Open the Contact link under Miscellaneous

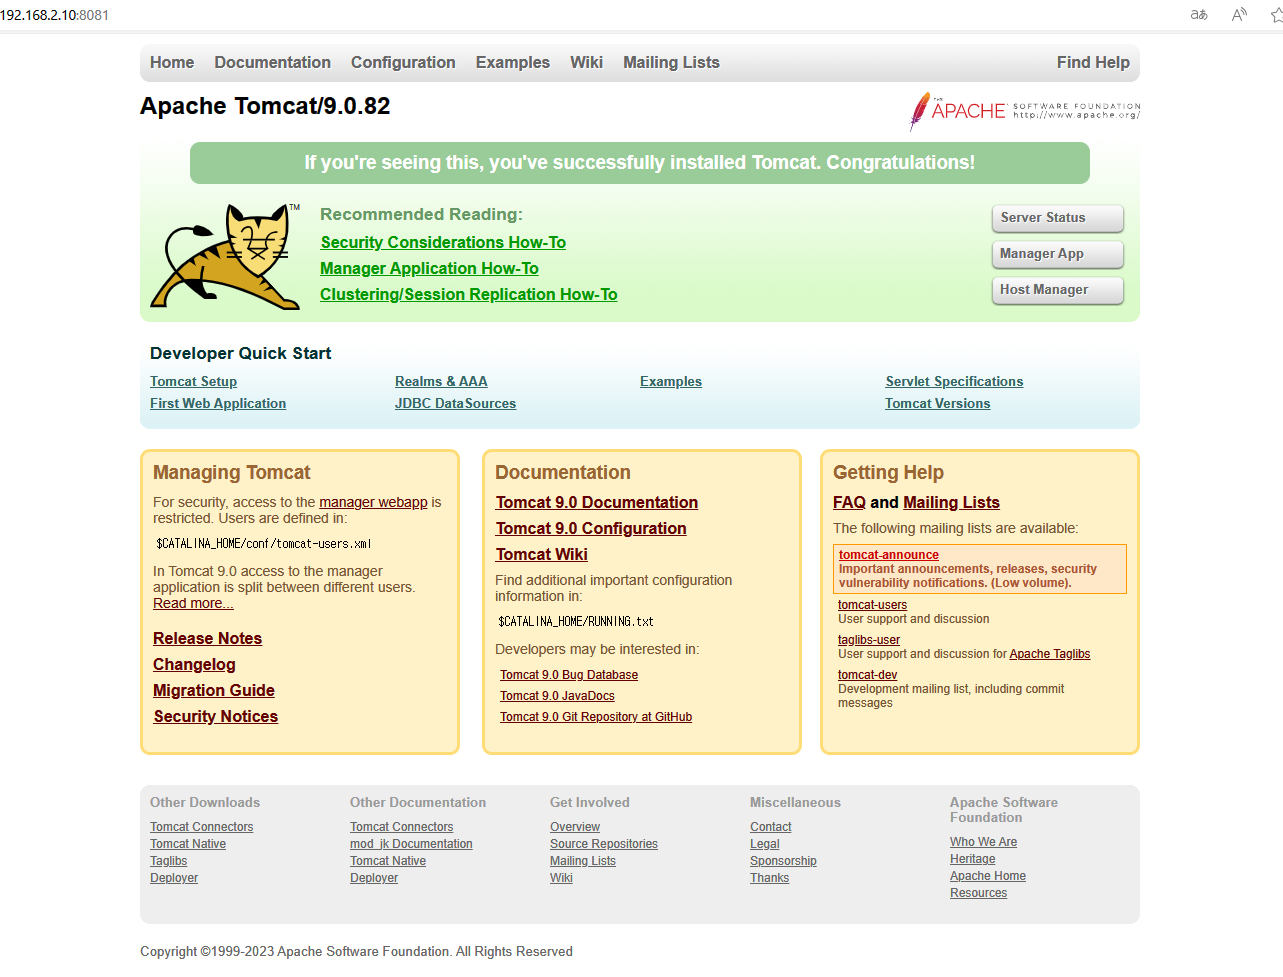(x=770, y=827)
